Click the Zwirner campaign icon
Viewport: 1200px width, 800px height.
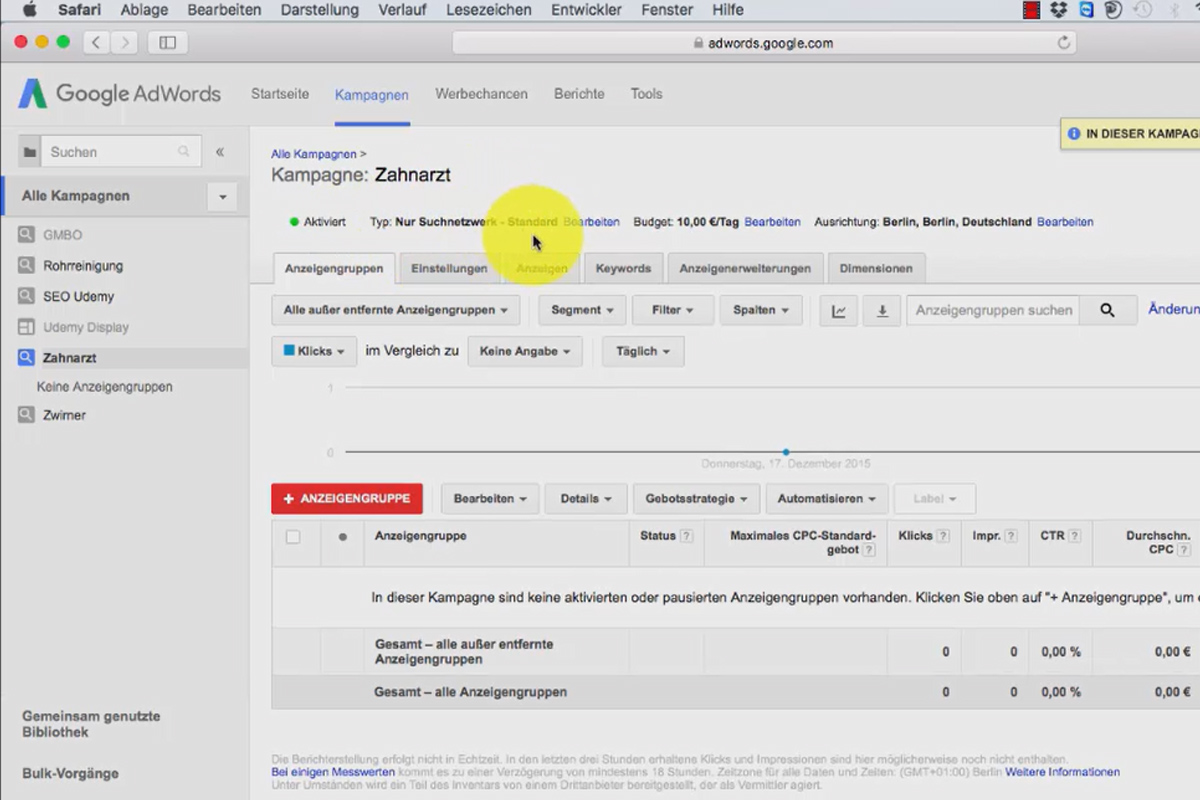26,415
